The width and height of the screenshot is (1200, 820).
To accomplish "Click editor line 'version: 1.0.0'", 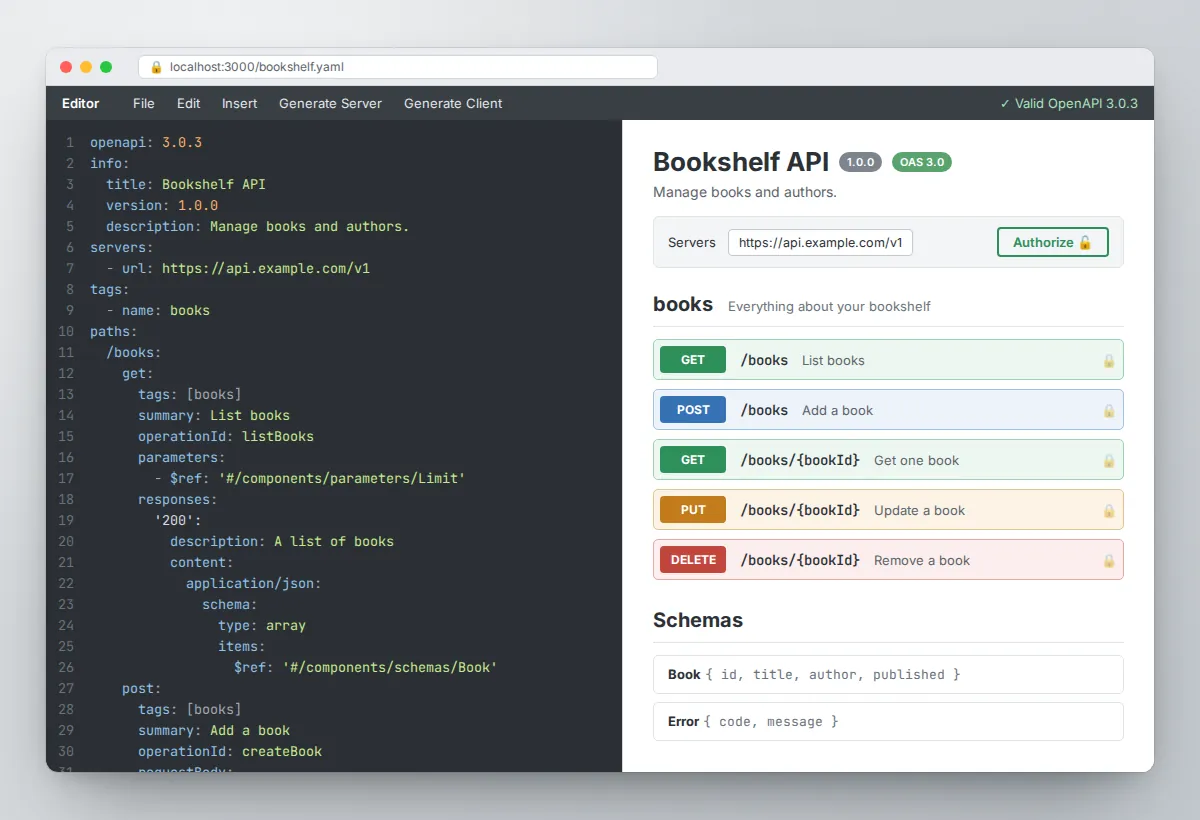I will point(162,205).
